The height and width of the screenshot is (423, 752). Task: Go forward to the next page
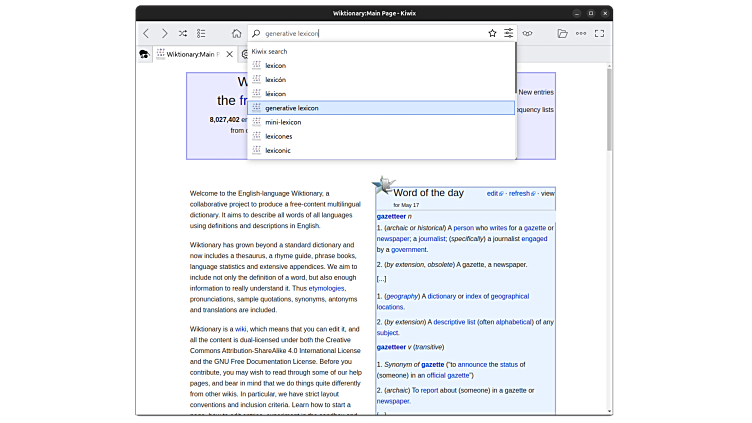(x=165, y=33)
